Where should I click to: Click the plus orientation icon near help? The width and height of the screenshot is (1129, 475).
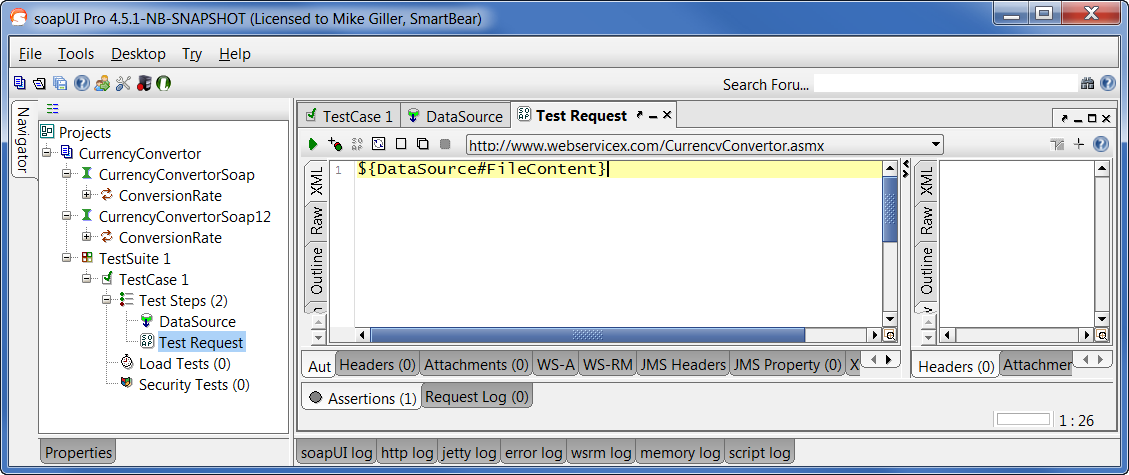click(1079, 144)
